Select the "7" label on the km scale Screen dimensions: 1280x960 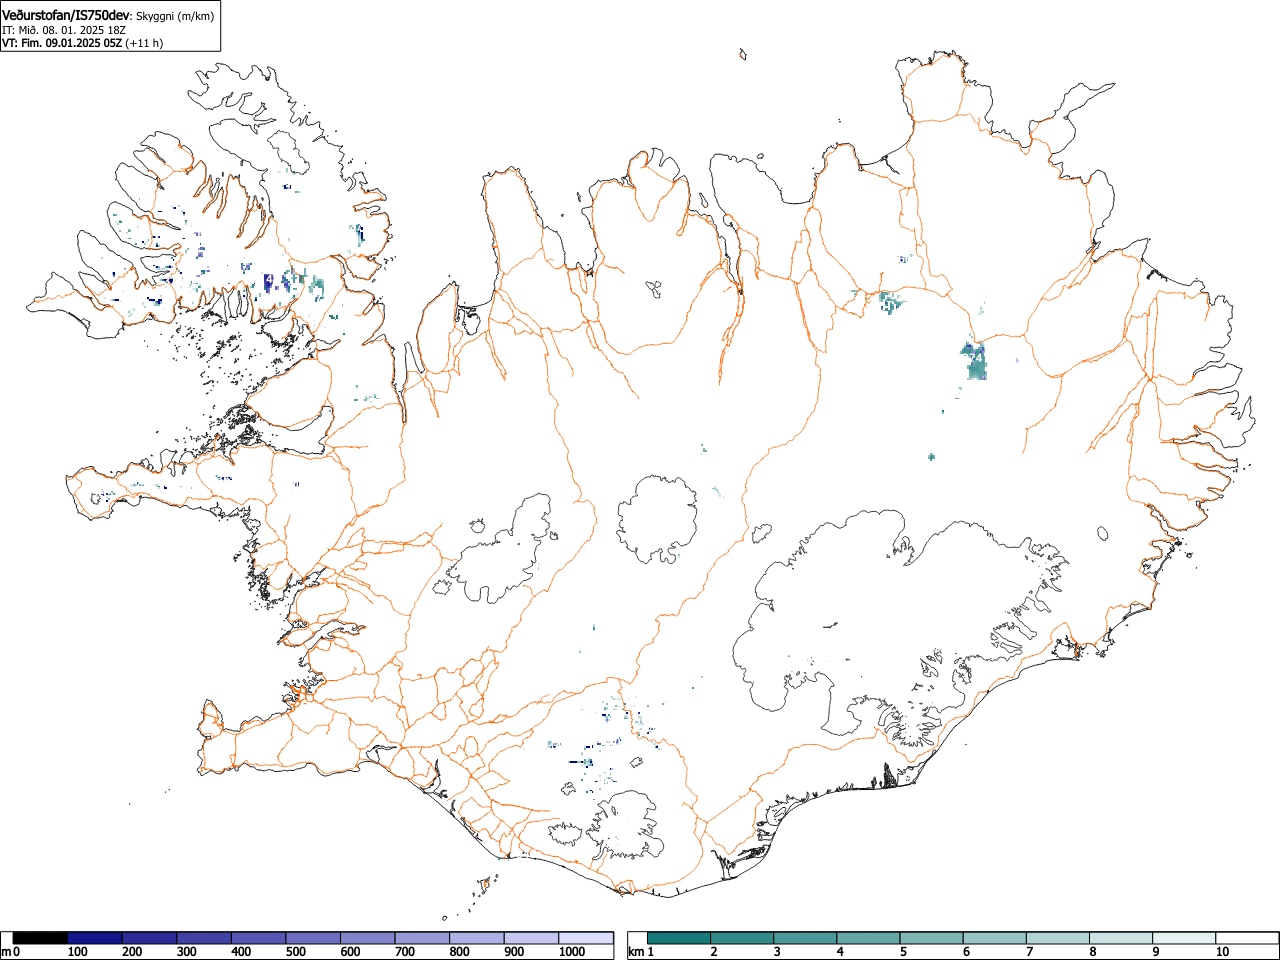coord(1029,952)
